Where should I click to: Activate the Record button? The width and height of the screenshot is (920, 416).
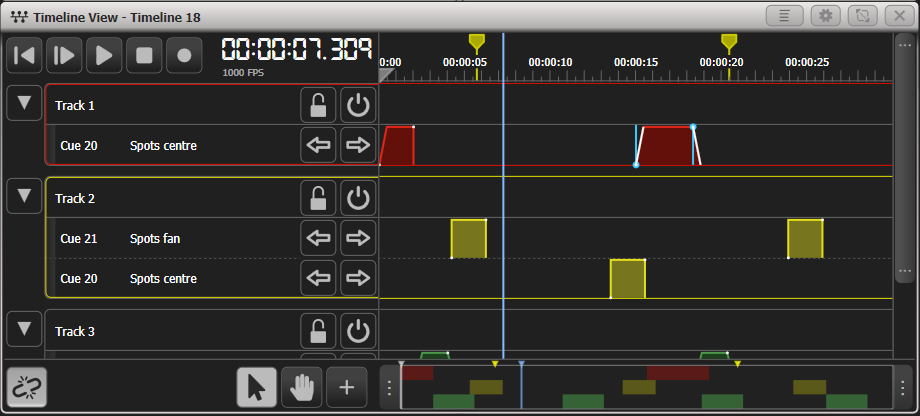click(x=184, y=55)
